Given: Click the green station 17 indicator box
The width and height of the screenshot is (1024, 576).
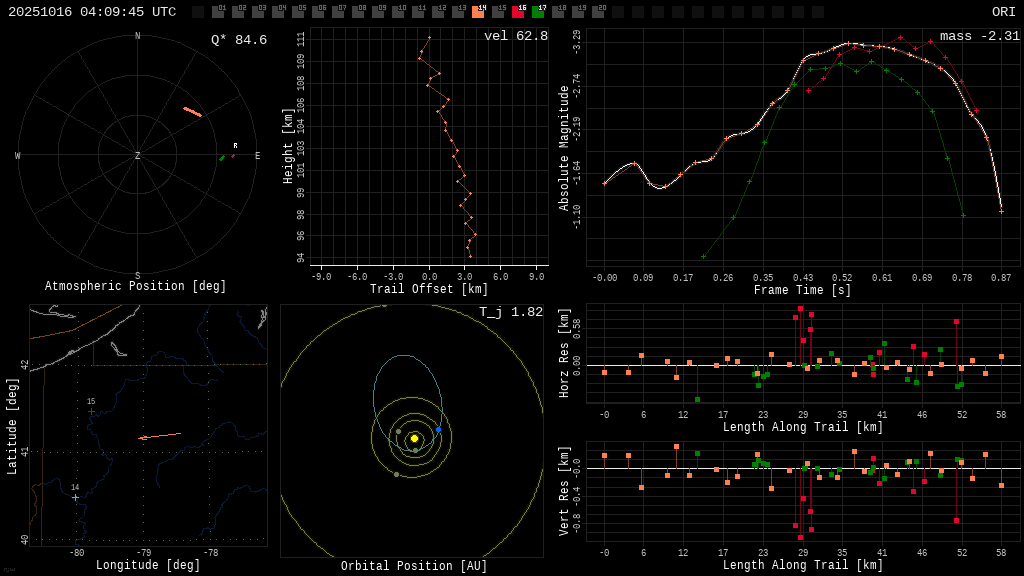Looking at the screenshot, I should click(x=538, y=12).
